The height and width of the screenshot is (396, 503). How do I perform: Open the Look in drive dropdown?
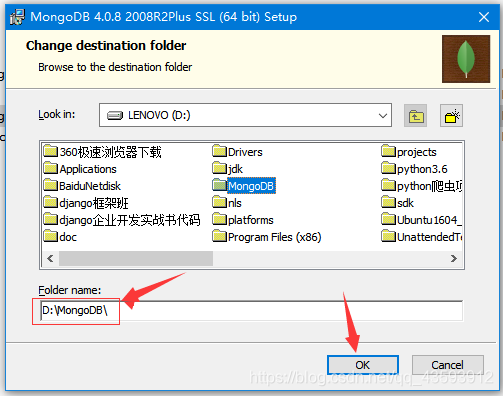point(245,115)
